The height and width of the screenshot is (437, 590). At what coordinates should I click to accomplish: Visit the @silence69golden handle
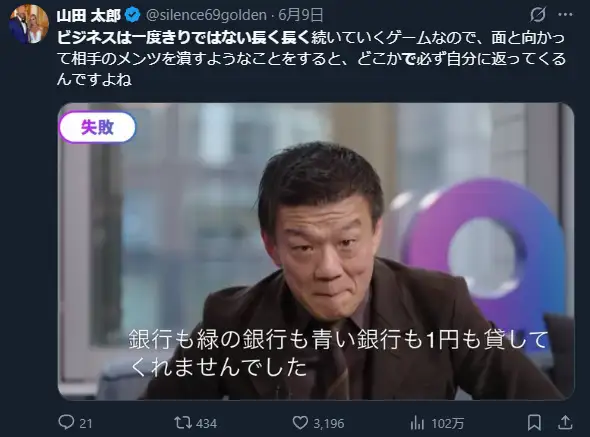[206, 15]
